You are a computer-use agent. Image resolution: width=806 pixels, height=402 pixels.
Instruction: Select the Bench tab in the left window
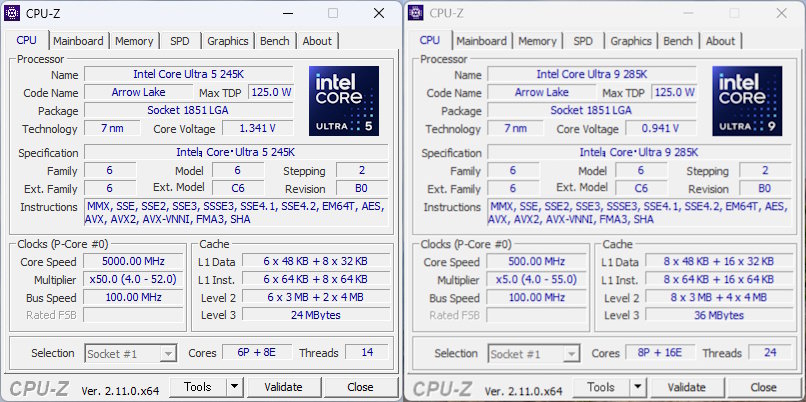tap(274, 41)
